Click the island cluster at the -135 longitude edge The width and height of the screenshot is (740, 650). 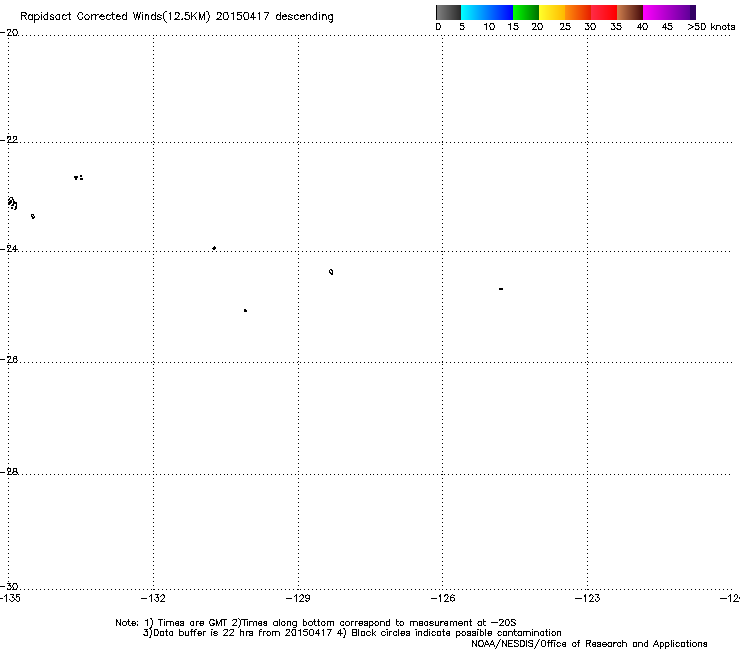(12, 203)
